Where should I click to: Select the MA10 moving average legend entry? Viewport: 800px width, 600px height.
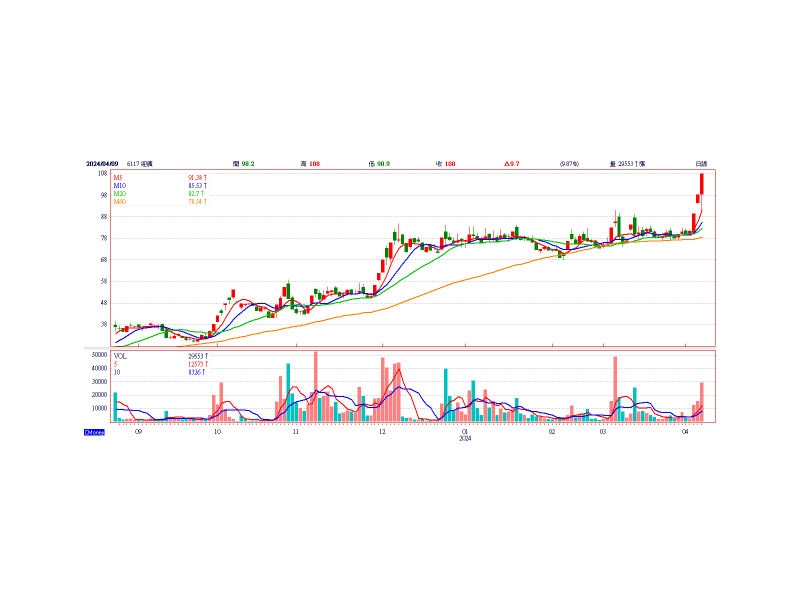click(119, 185)
